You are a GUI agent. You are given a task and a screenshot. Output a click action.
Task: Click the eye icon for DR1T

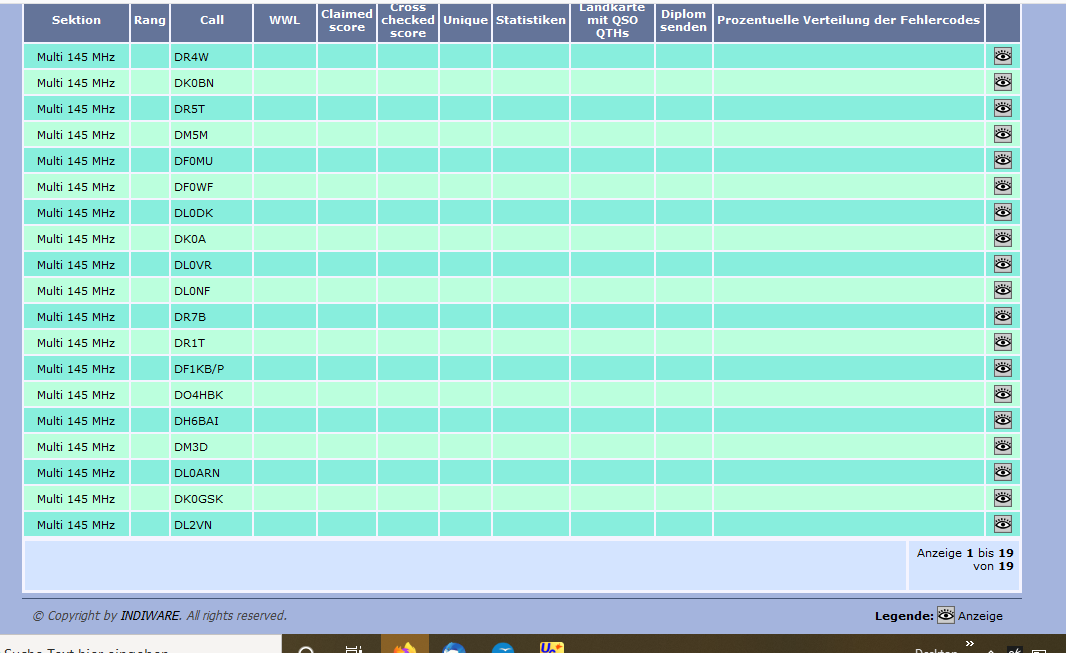click(x=1003, y=342)
